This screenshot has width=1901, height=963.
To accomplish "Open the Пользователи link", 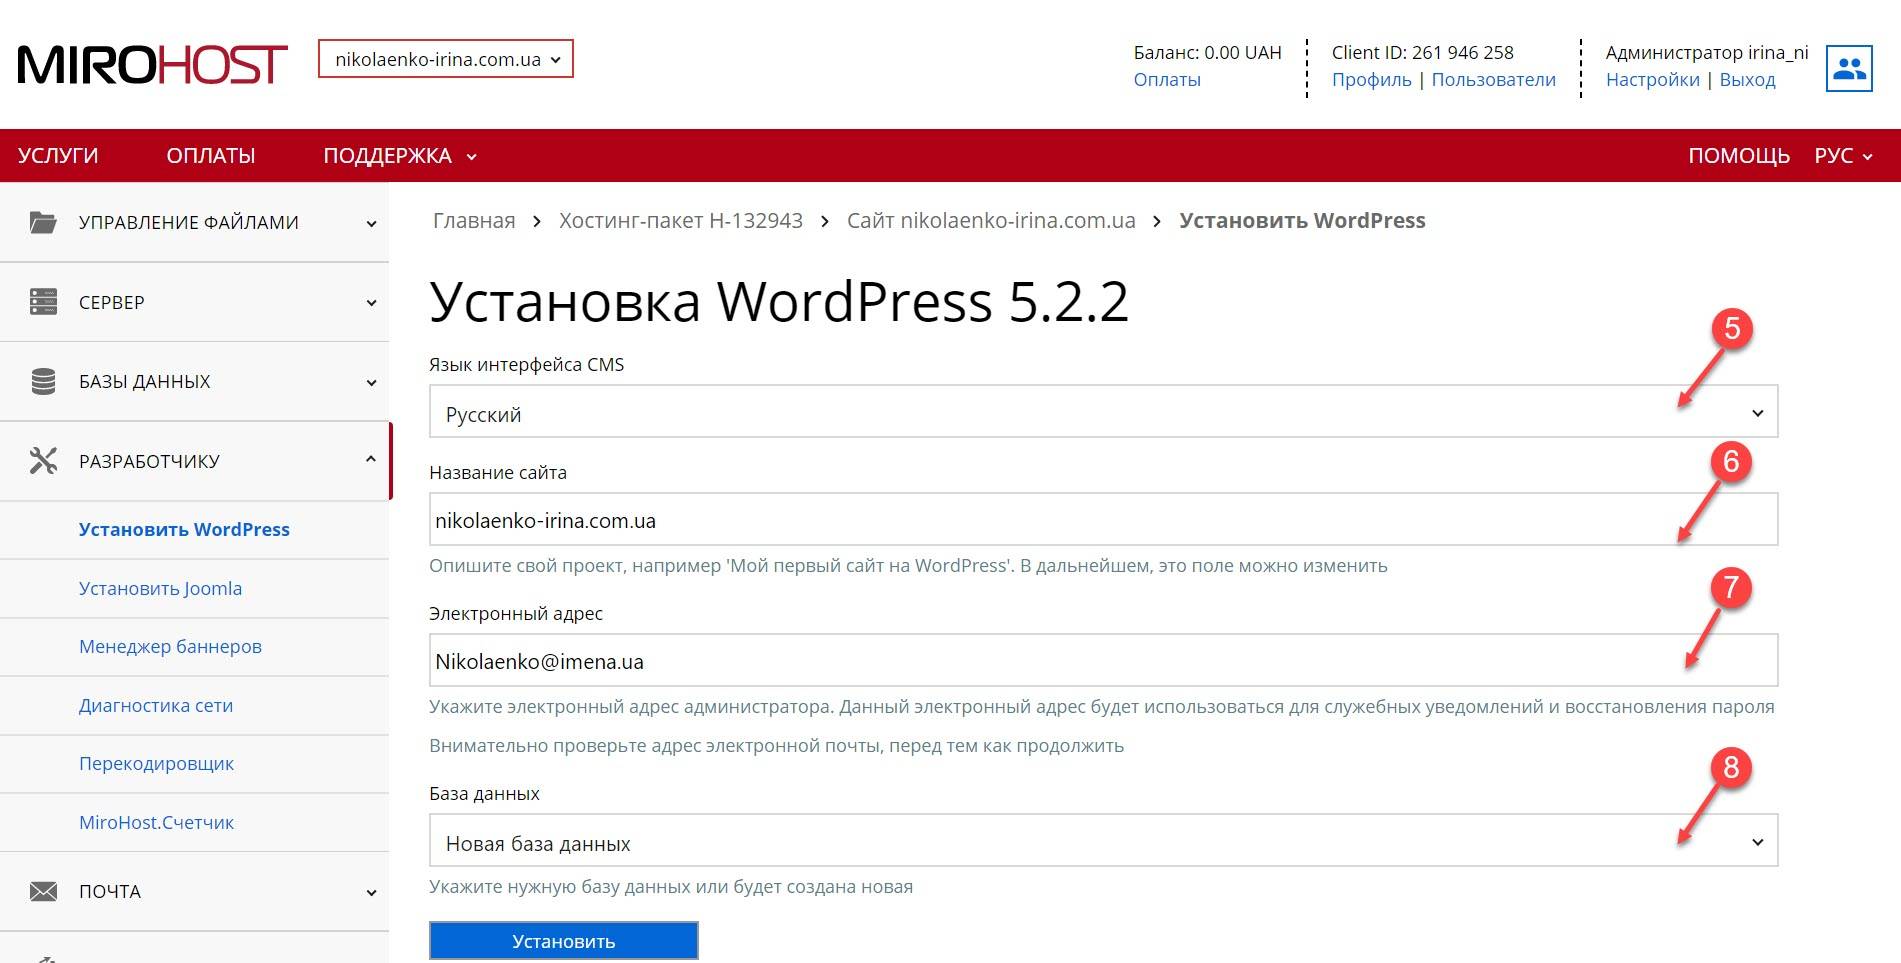I will (1493, 79).
